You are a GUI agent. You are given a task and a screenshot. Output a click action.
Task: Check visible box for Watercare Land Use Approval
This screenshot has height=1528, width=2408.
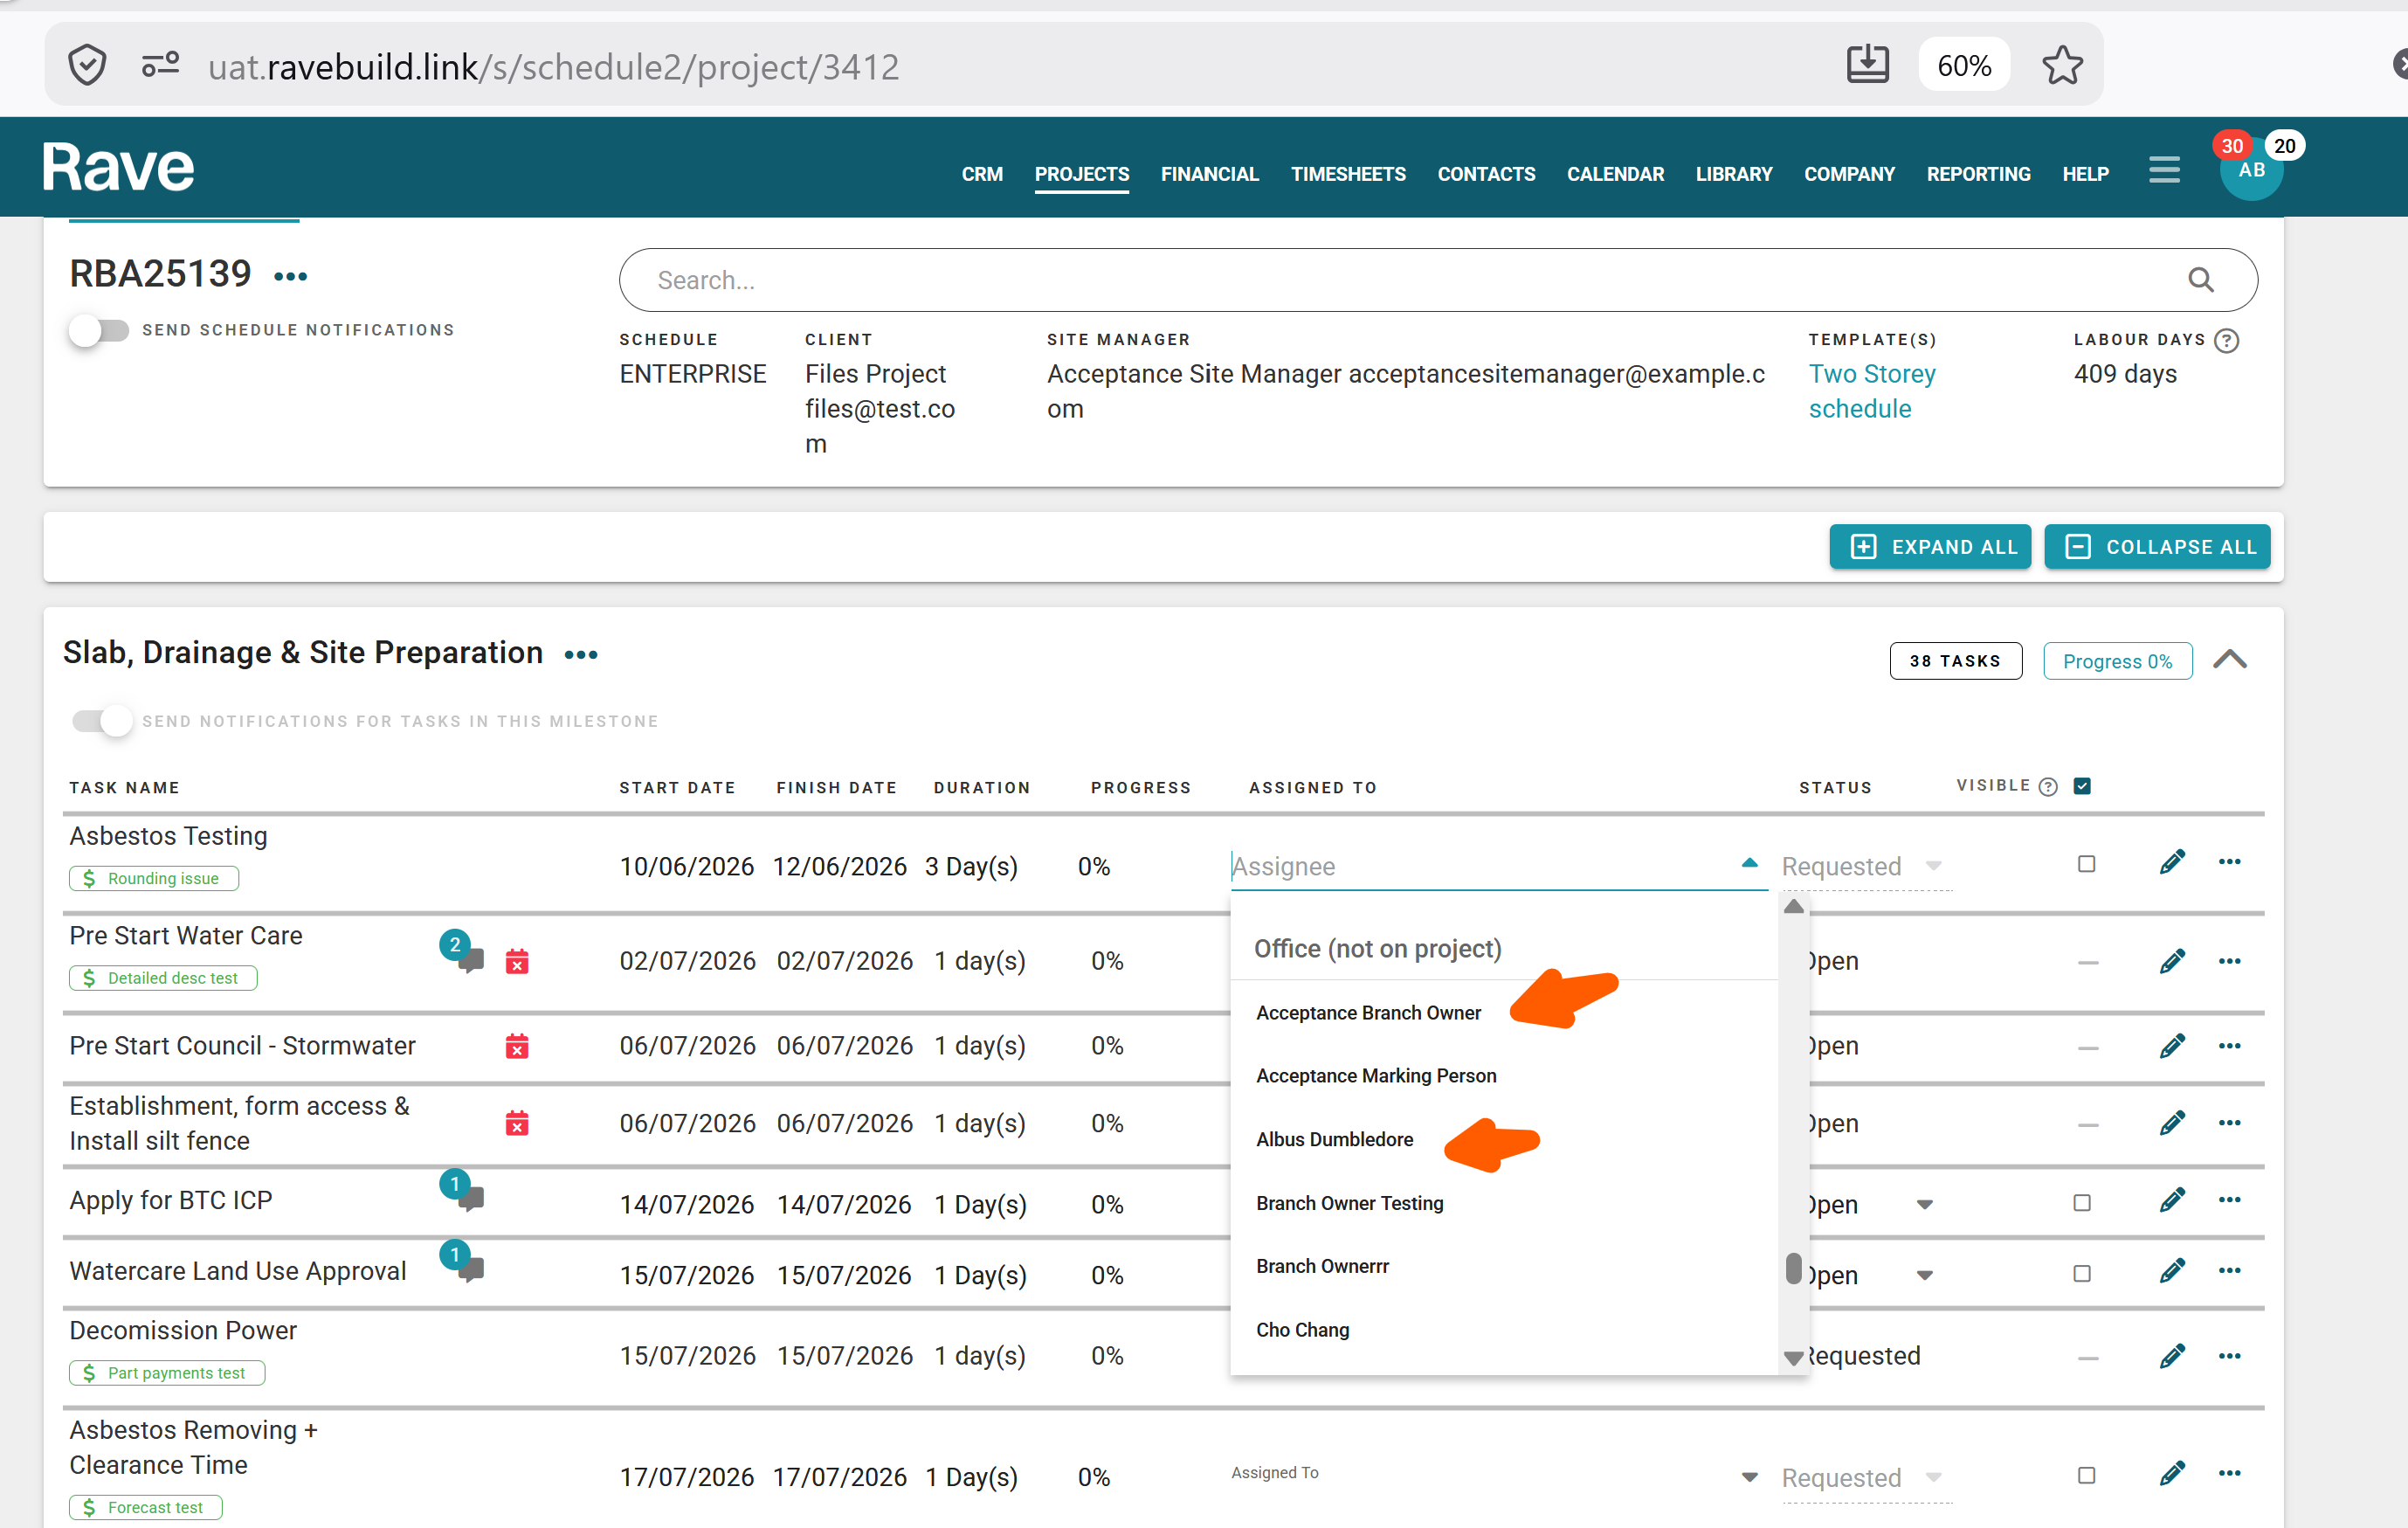click(x=2082, y=1274)
